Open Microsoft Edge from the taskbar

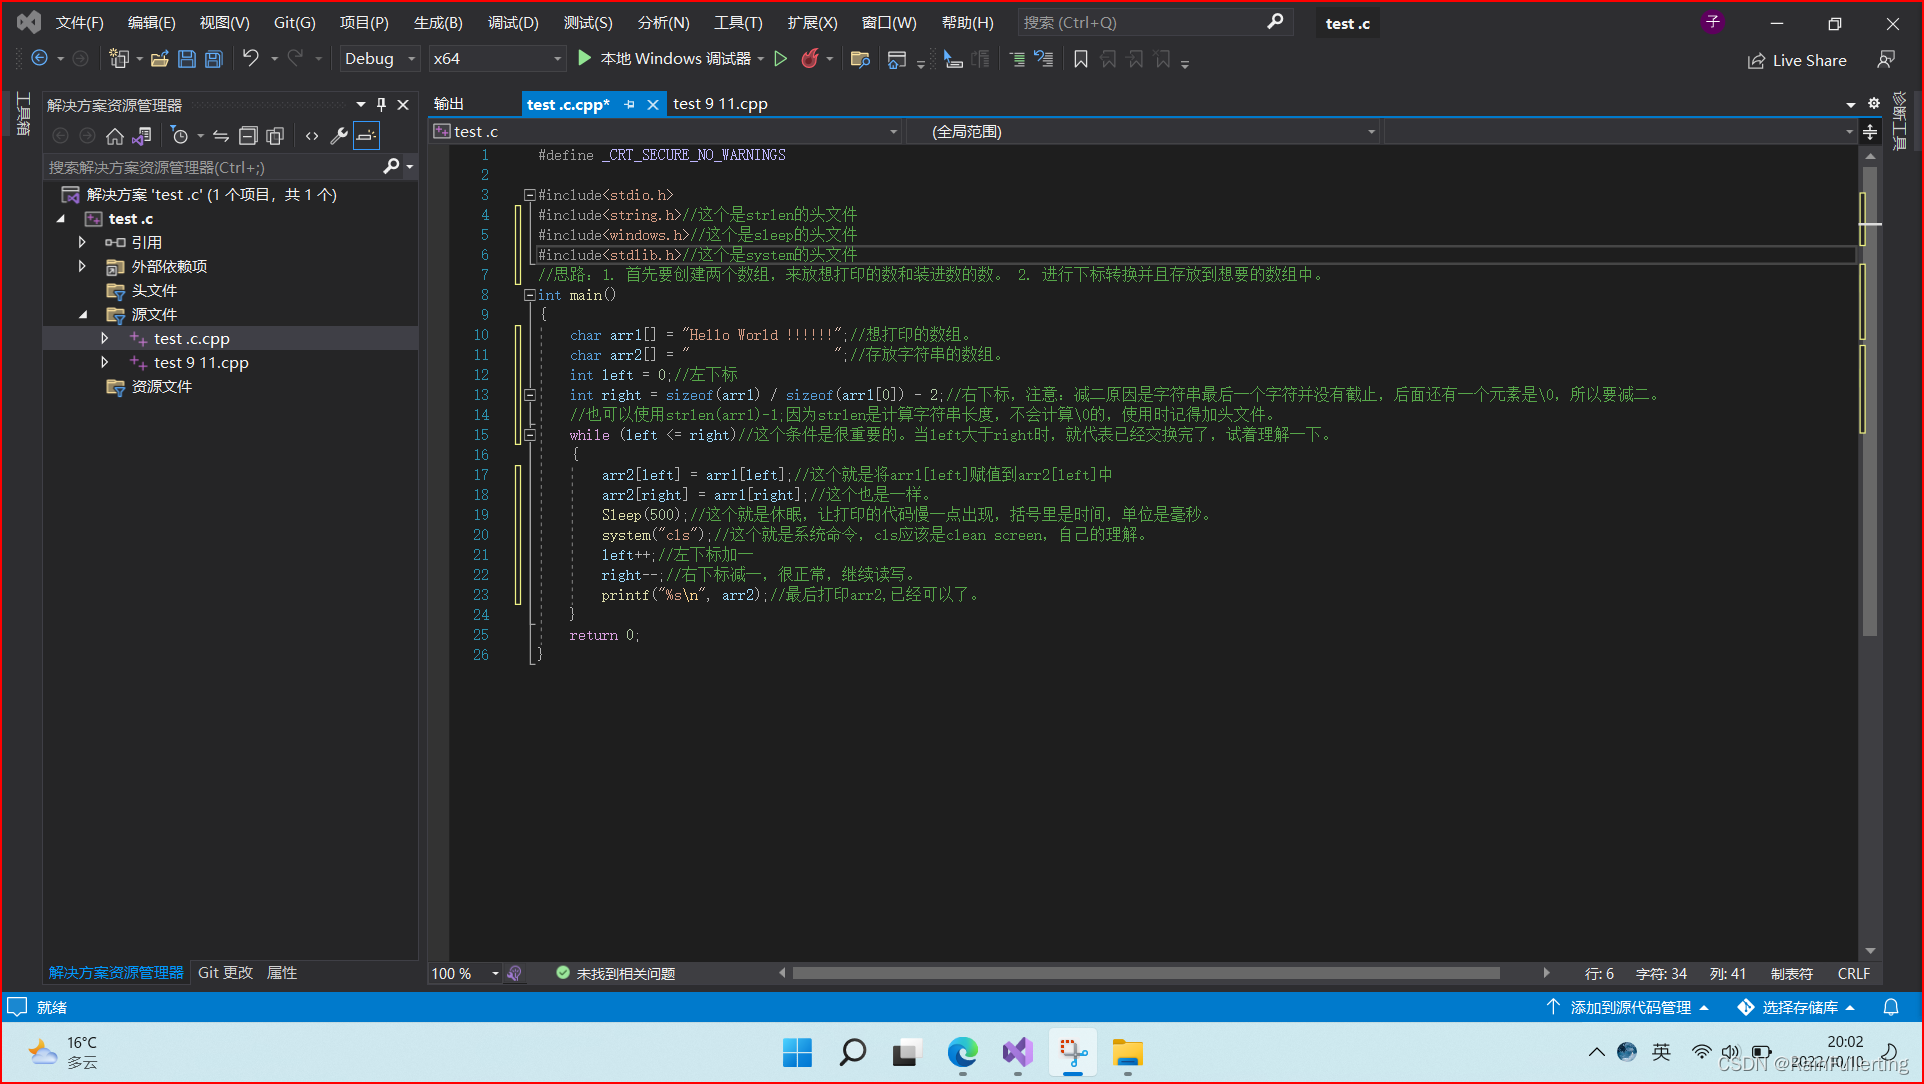click(962, 1052)
